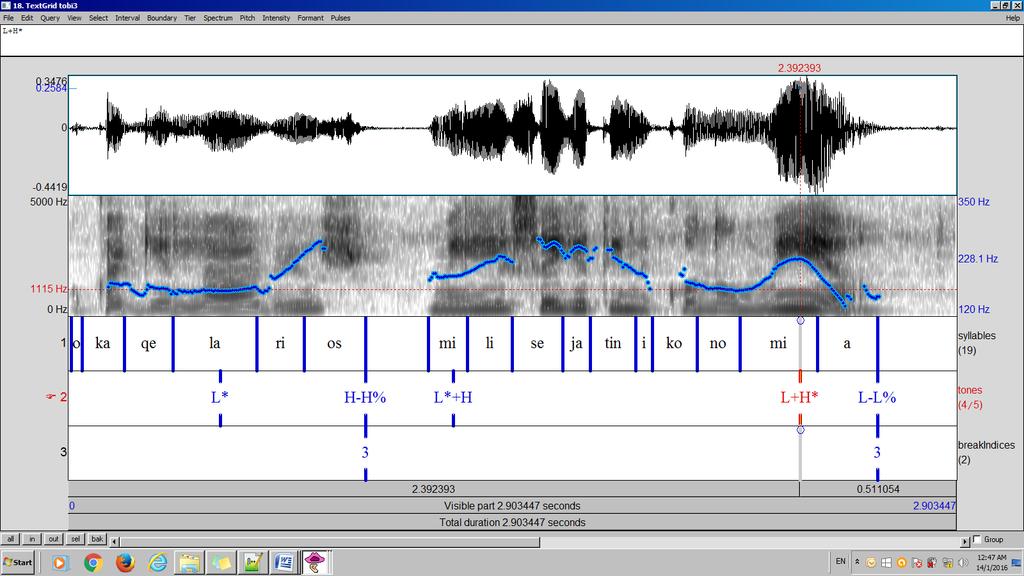Click the 'in' zoom button
The image size is (1024, 576).
[32, 539]
